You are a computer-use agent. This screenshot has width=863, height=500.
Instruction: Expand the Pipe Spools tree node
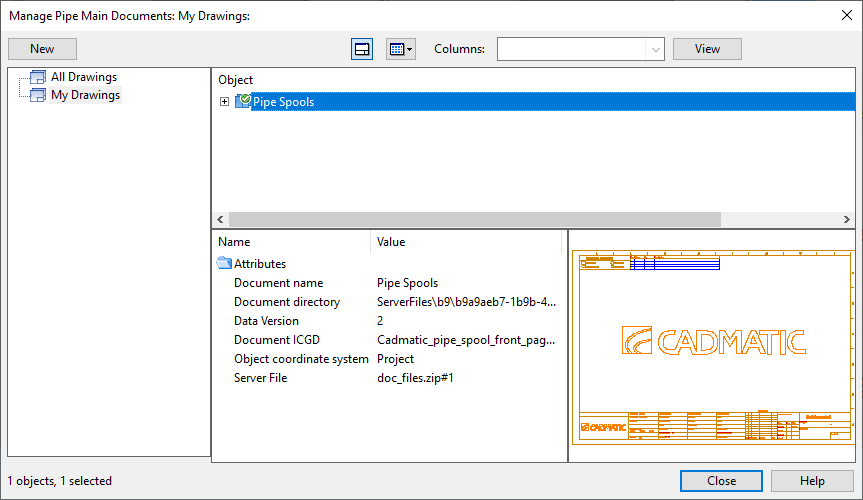coord(224,101)
